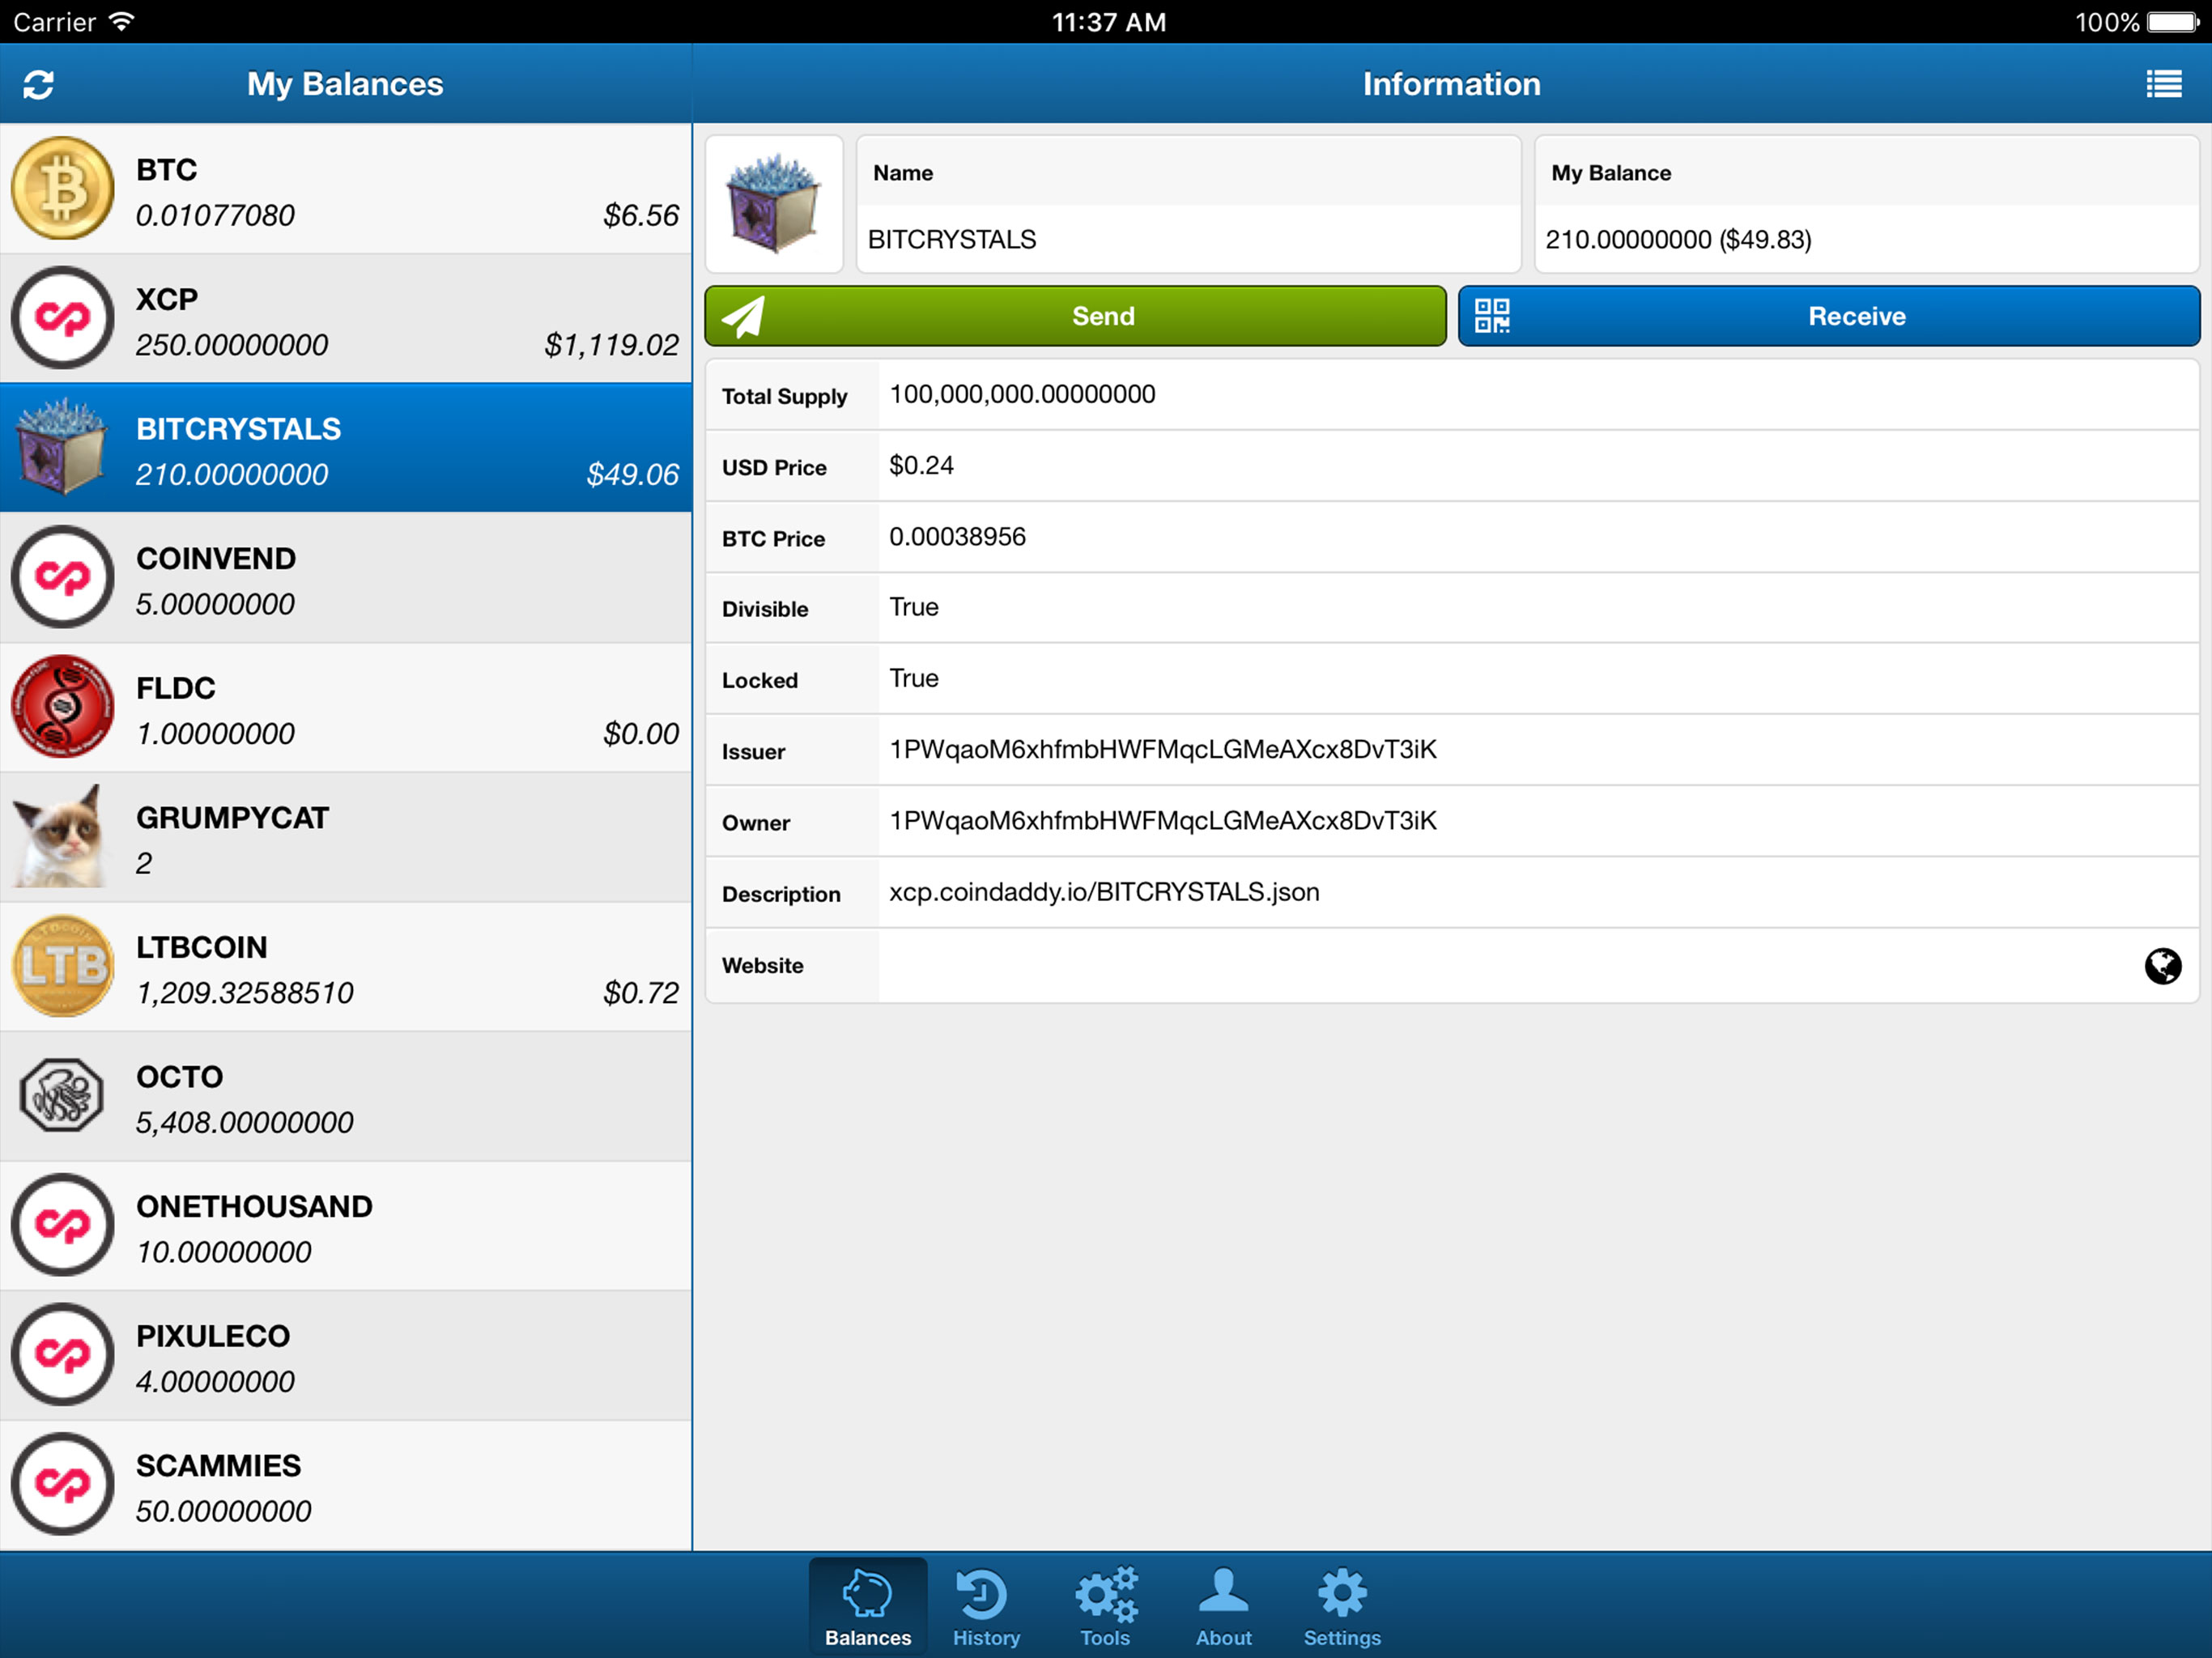Tap the Name field value BITCRYSTALS
The width and height of the screenshot is (2212, 1658).
point(952,240)
